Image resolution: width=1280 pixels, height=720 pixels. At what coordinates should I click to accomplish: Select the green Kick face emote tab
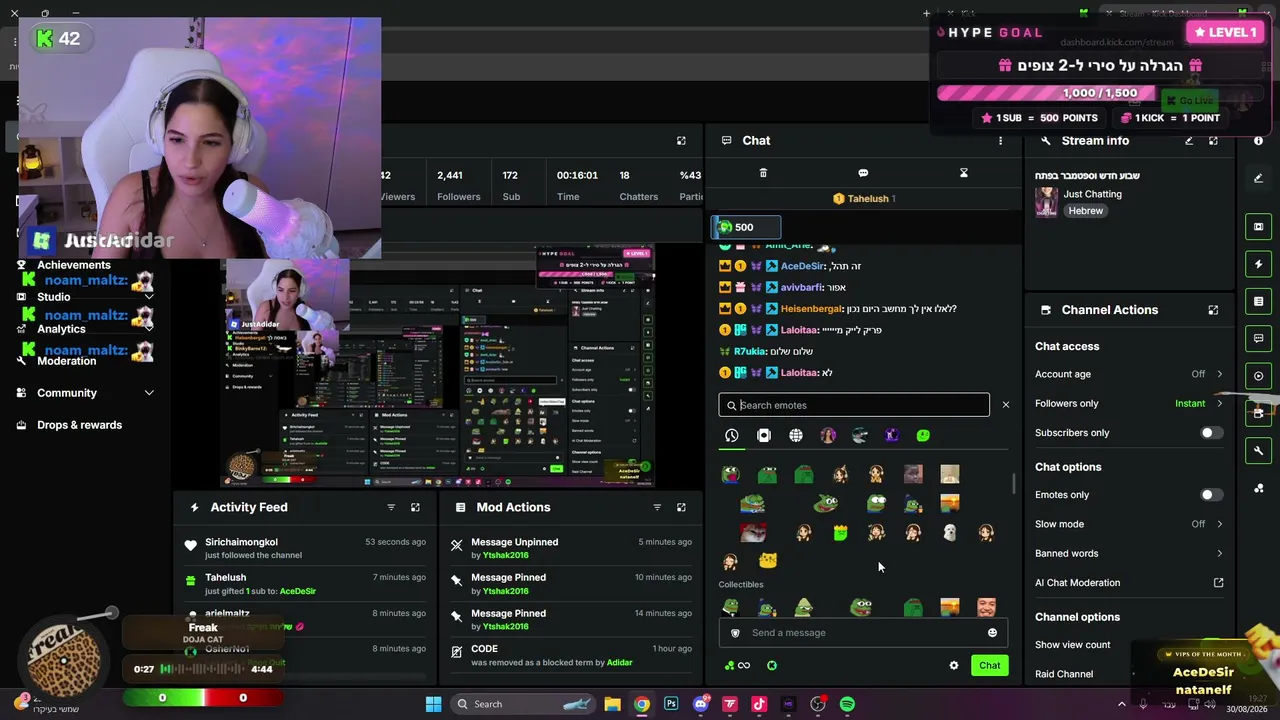coord(923,436)
